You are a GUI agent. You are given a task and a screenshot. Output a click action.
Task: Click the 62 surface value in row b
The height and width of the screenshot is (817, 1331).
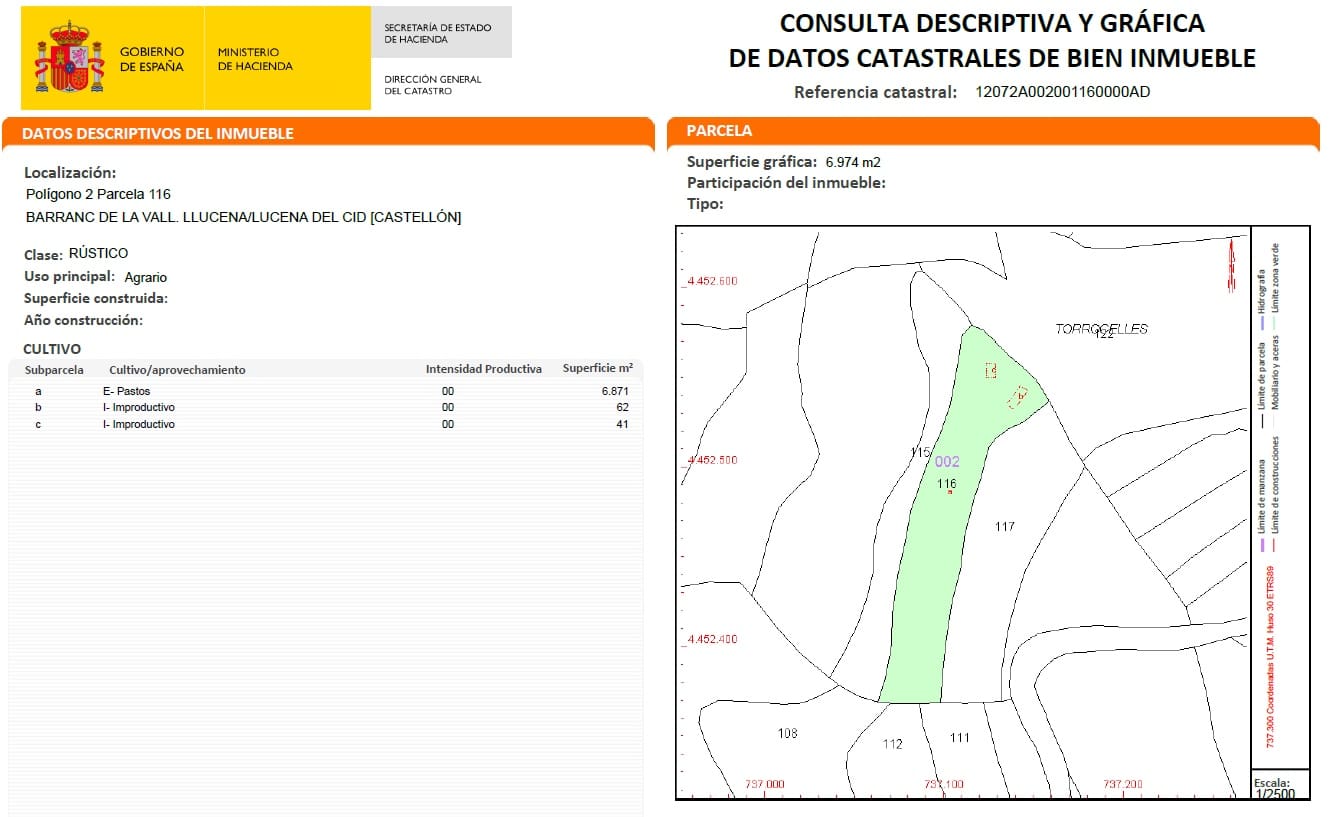[x=622, y=408]
